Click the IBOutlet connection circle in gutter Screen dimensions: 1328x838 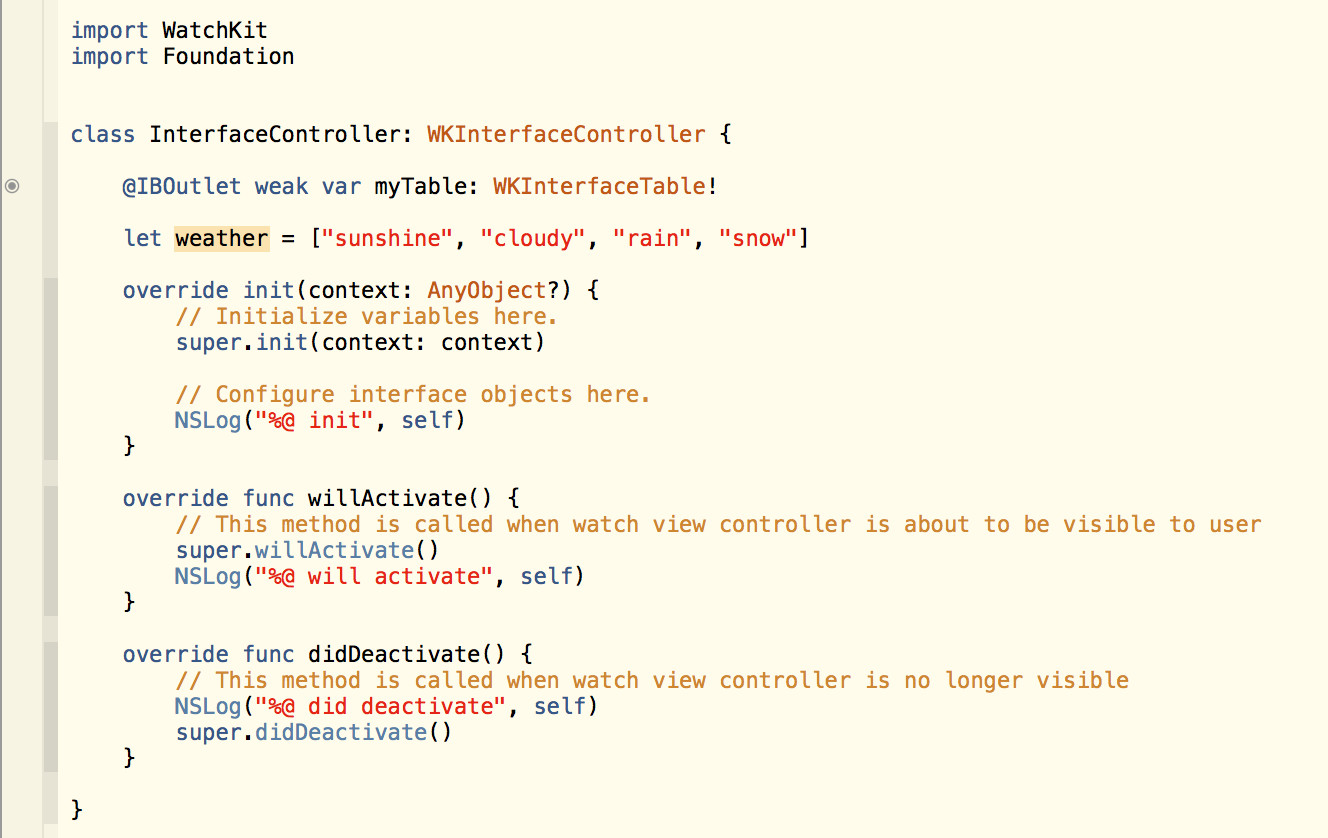pos(12,185)
